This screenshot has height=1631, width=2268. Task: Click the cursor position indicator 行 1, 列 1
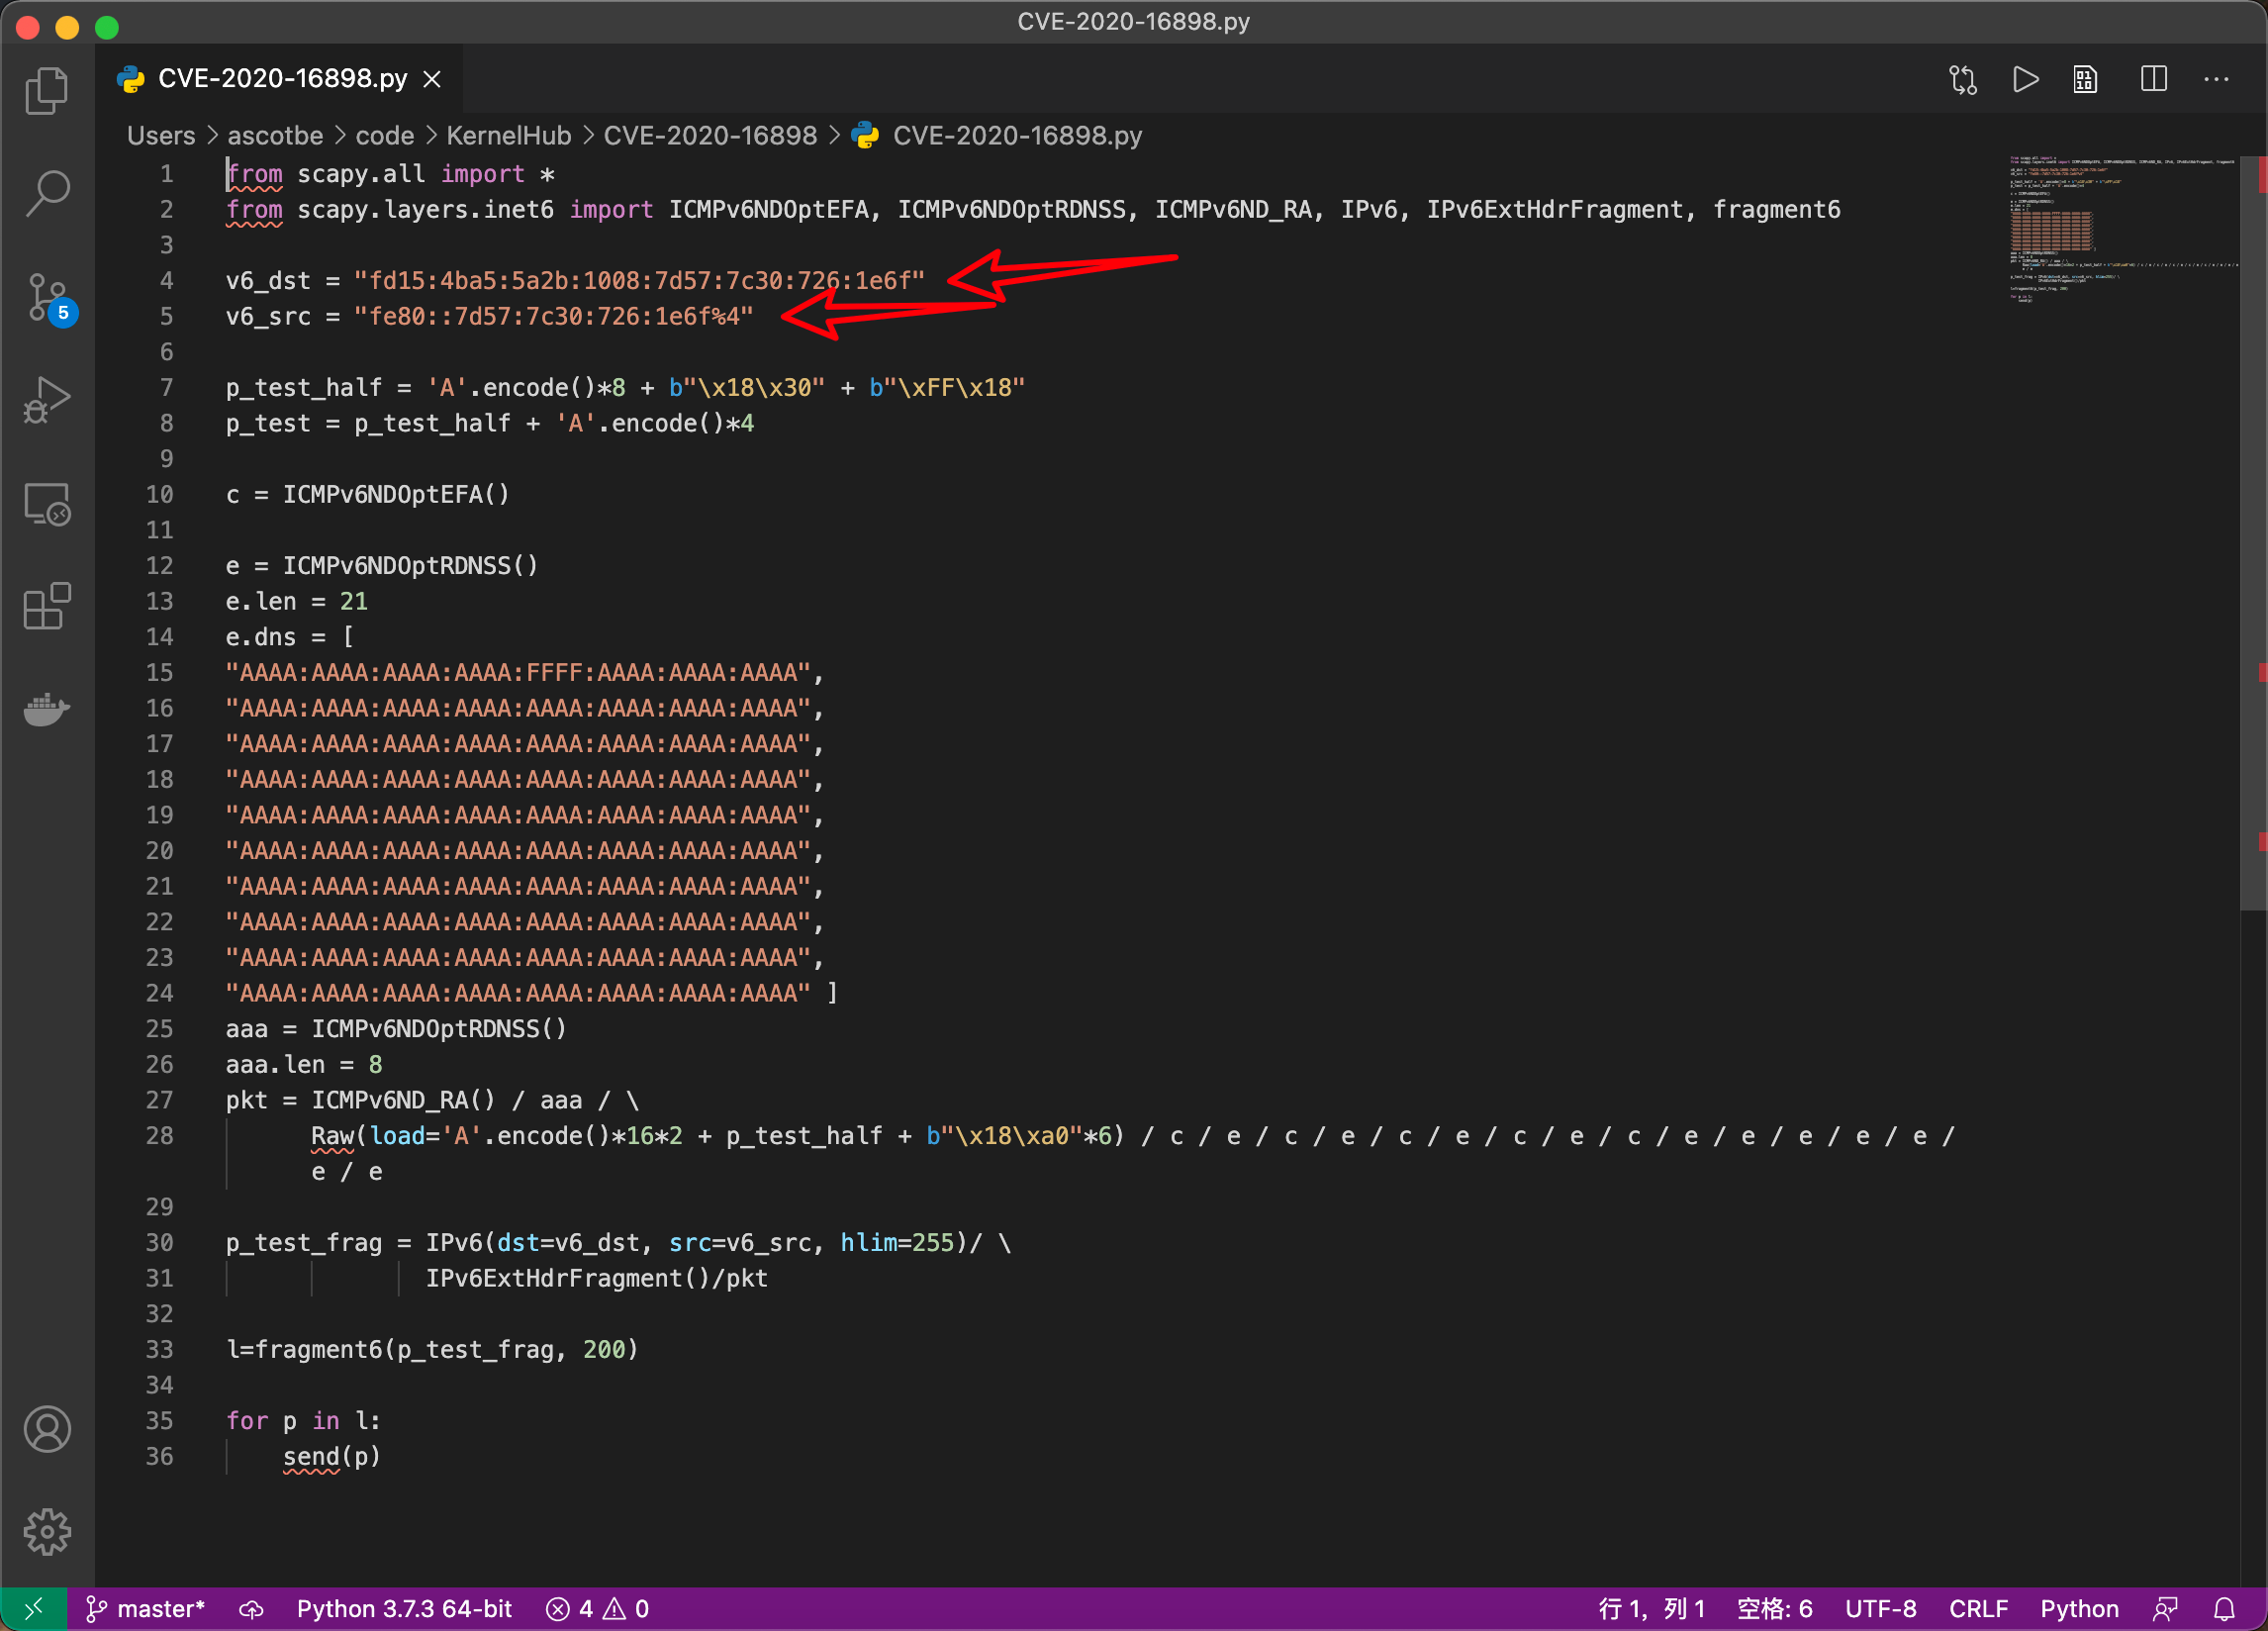tap(1651, 1609)
